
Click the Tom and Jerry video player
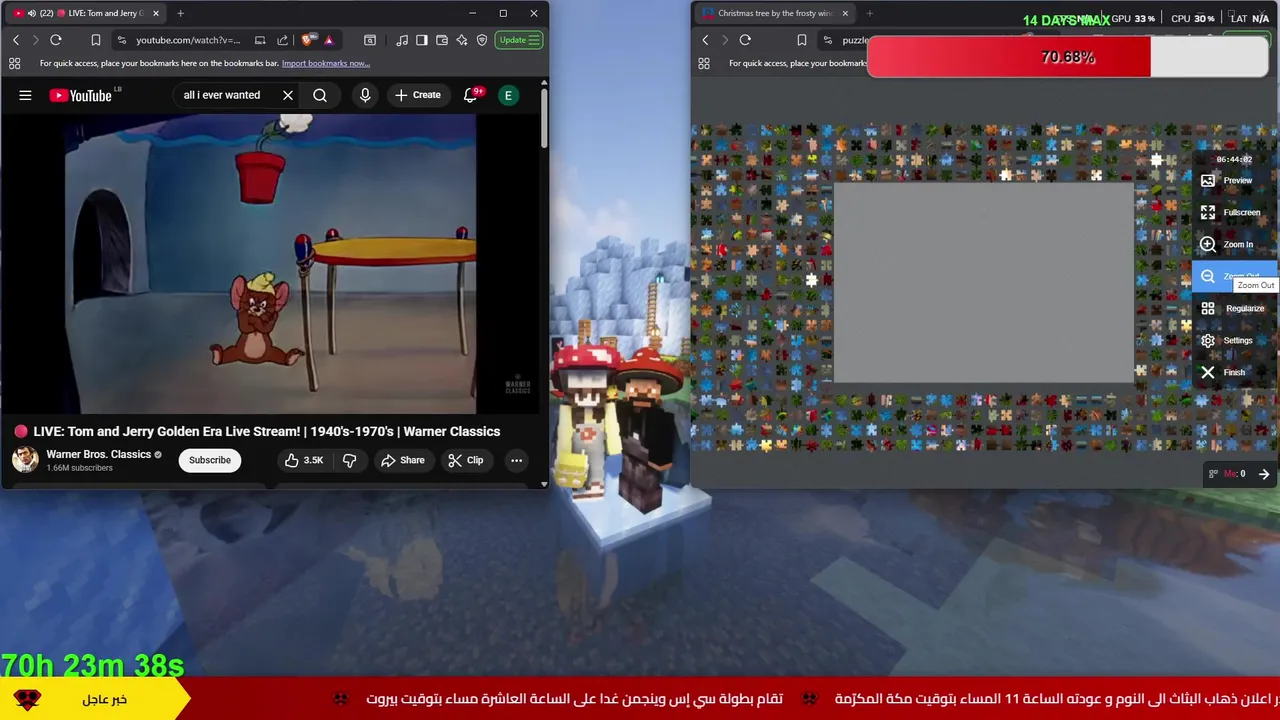click(x=270, y=264)
